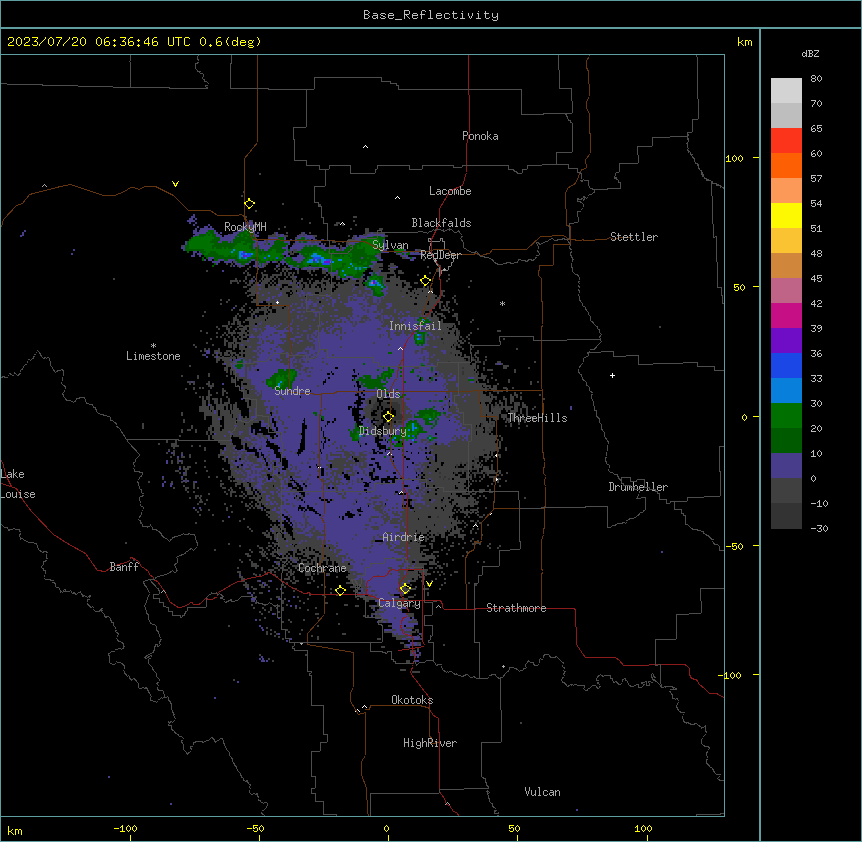The image size is (862, 842).
Task: Click the yellow diamond marker below RedDeer
Action: pos(425,281)
